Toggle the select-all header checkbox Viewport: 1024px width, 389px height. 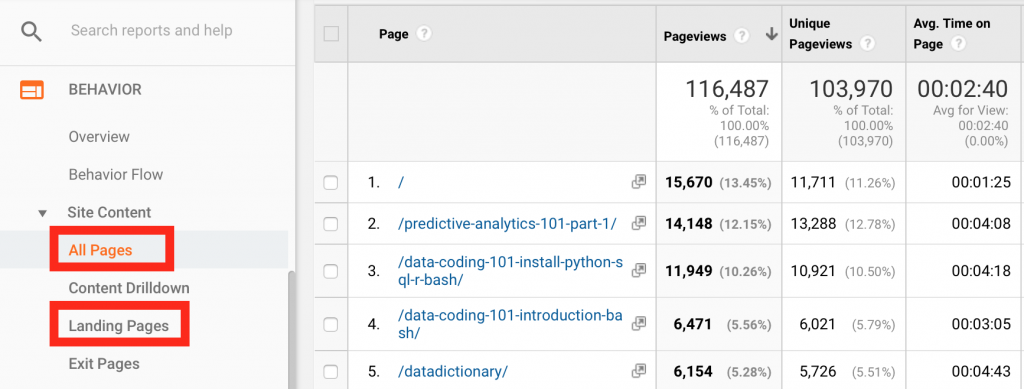(331, 34)
